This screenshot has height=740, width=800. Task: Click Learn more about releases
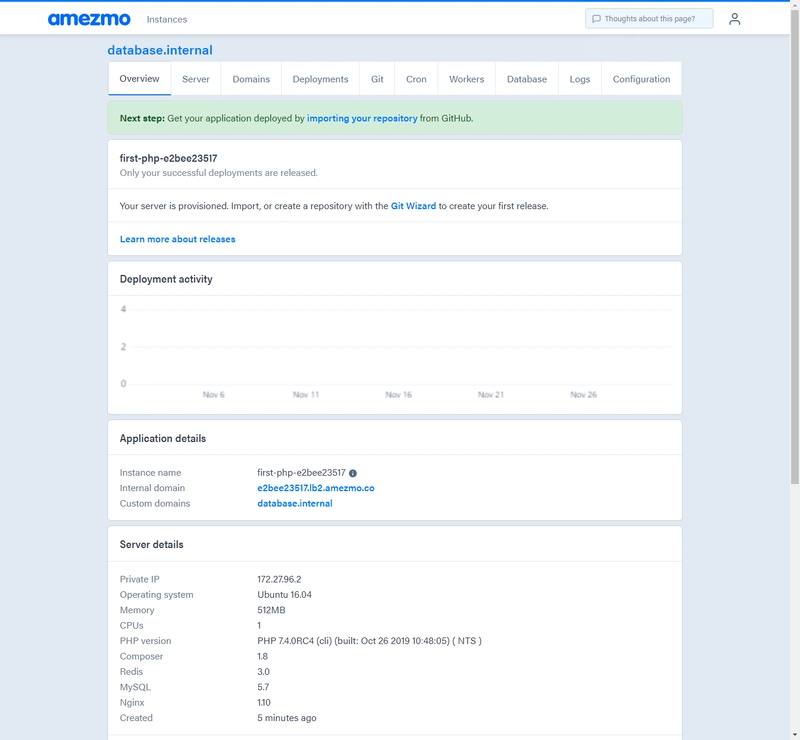click(177, 239)
